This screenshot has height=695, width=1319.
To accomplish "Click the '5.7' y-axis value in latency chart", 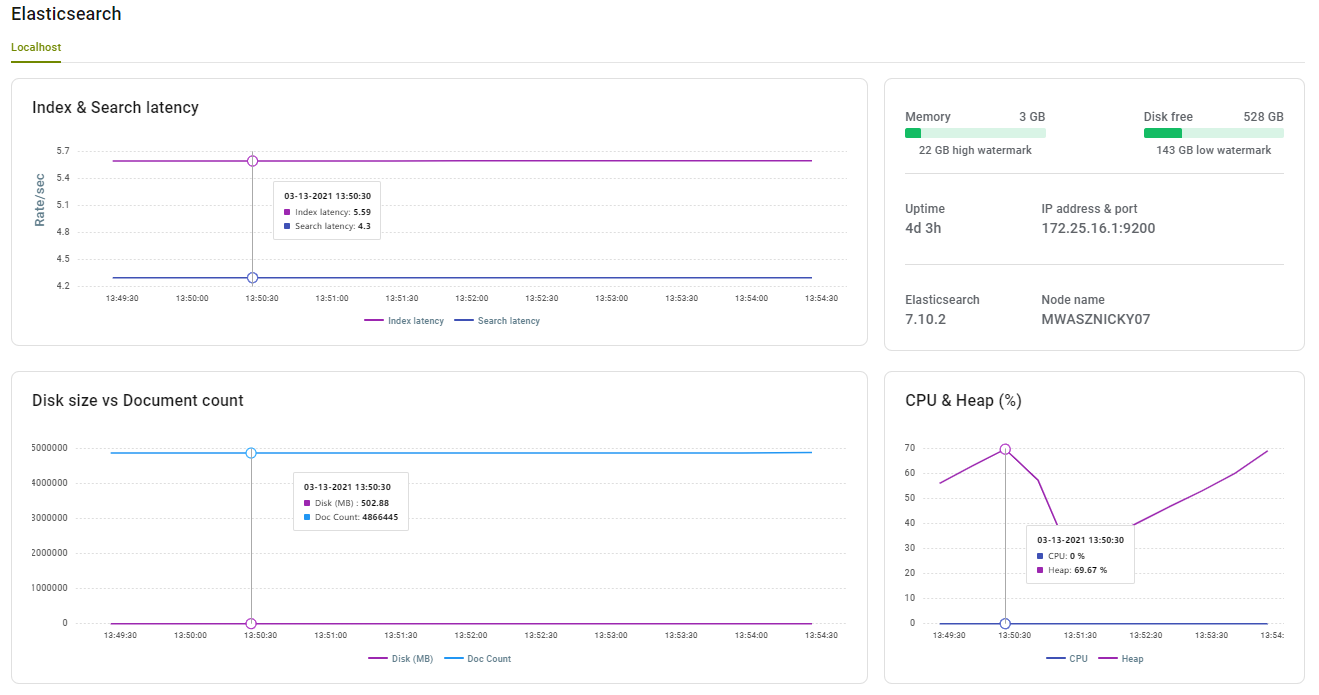I will (x=63, y=151).
